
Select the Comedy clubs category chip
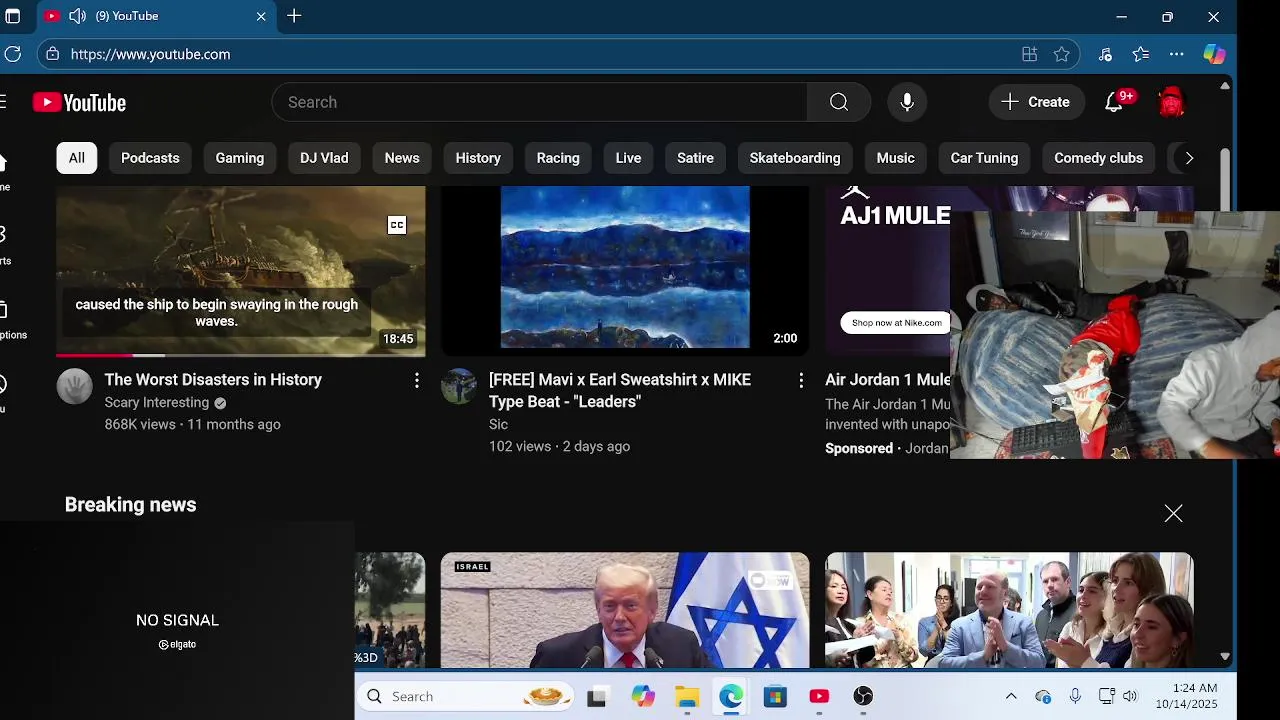pyautogui.click(x=1098, y=158)
